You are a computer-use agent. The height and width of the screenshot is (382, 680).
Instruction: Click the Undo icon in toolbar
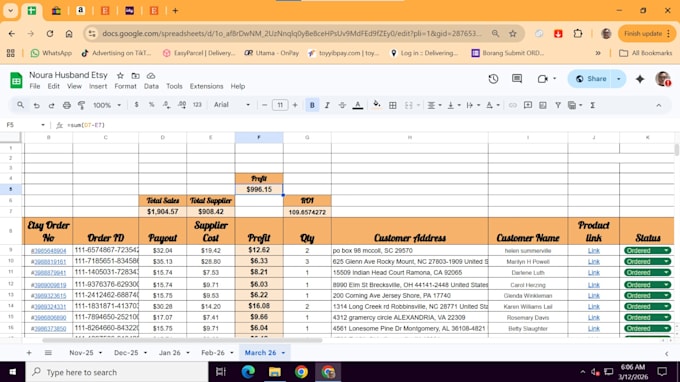(36, 105)
